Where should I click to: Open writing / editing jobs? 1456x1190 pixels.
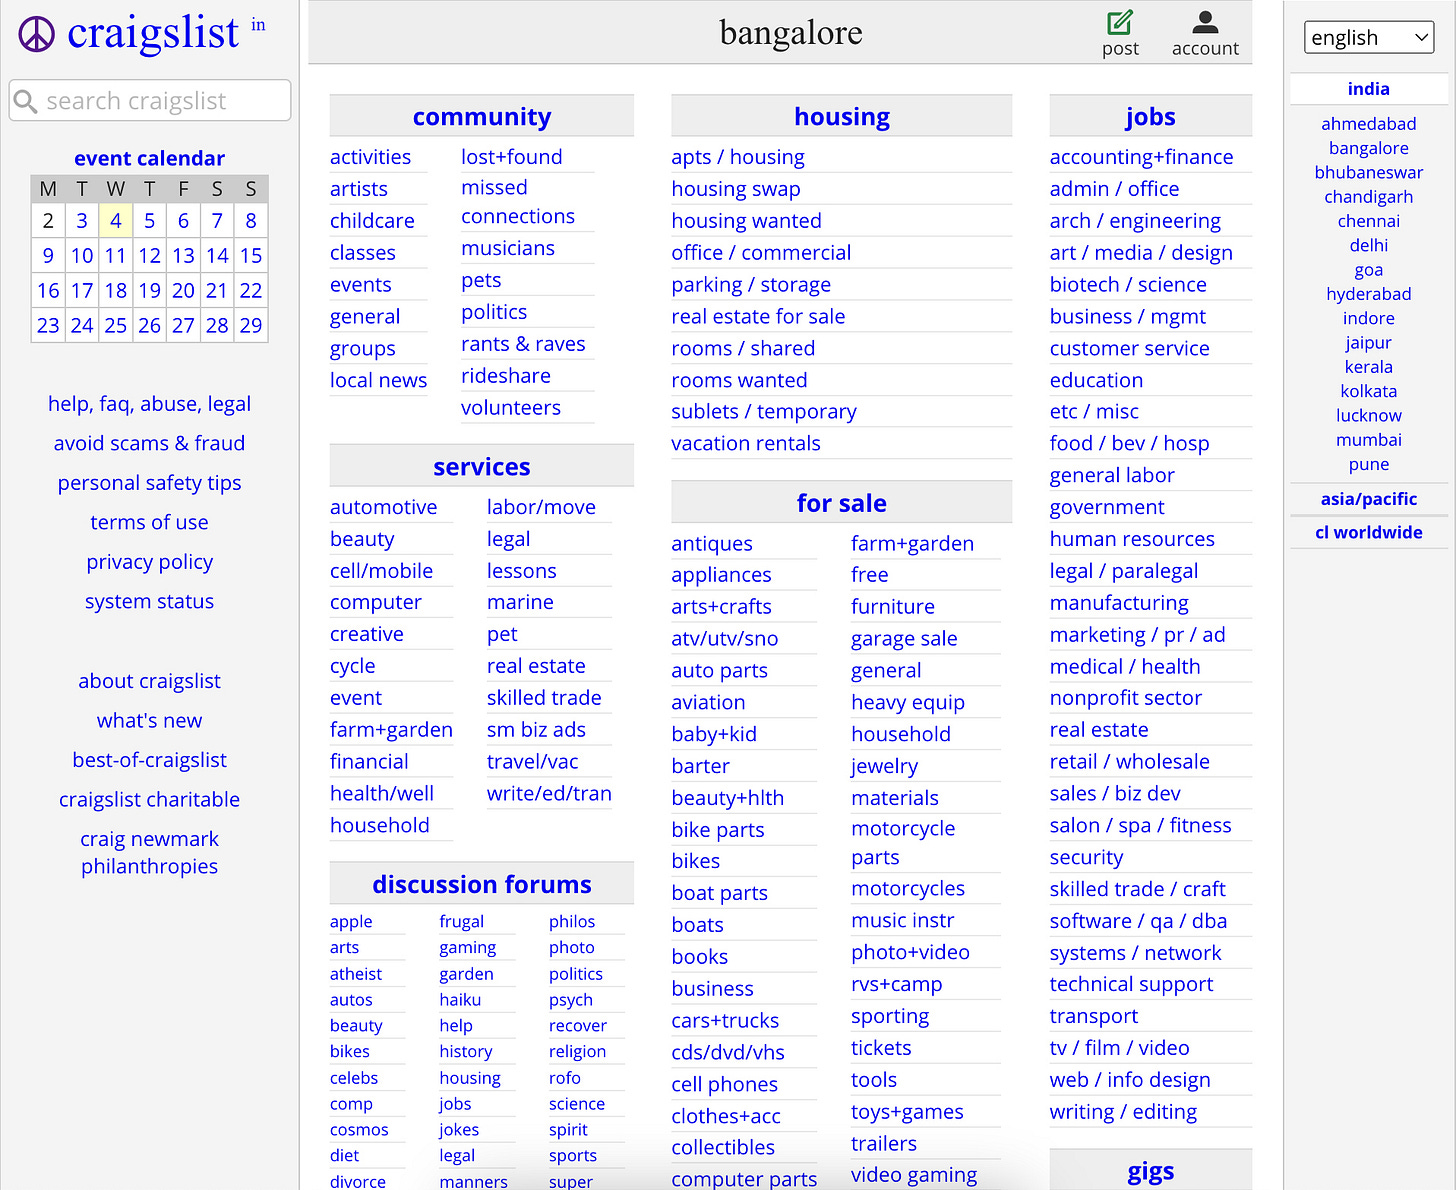click(1123, 1112)
